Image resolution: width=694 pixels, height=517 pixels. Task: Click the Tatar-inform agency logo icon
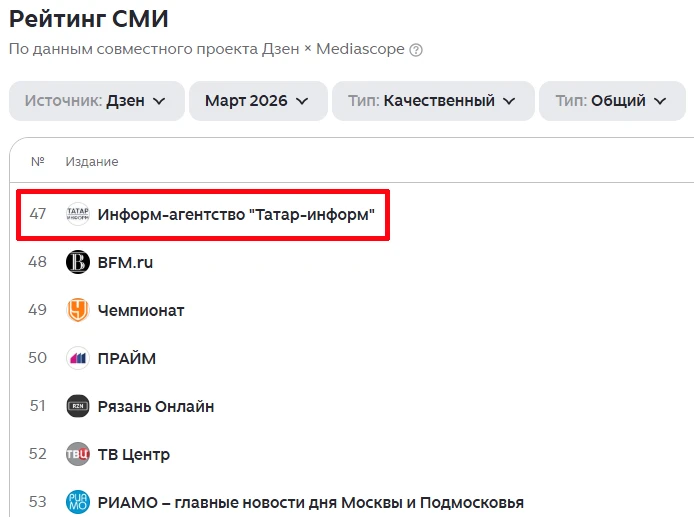(x=78, y=214)
